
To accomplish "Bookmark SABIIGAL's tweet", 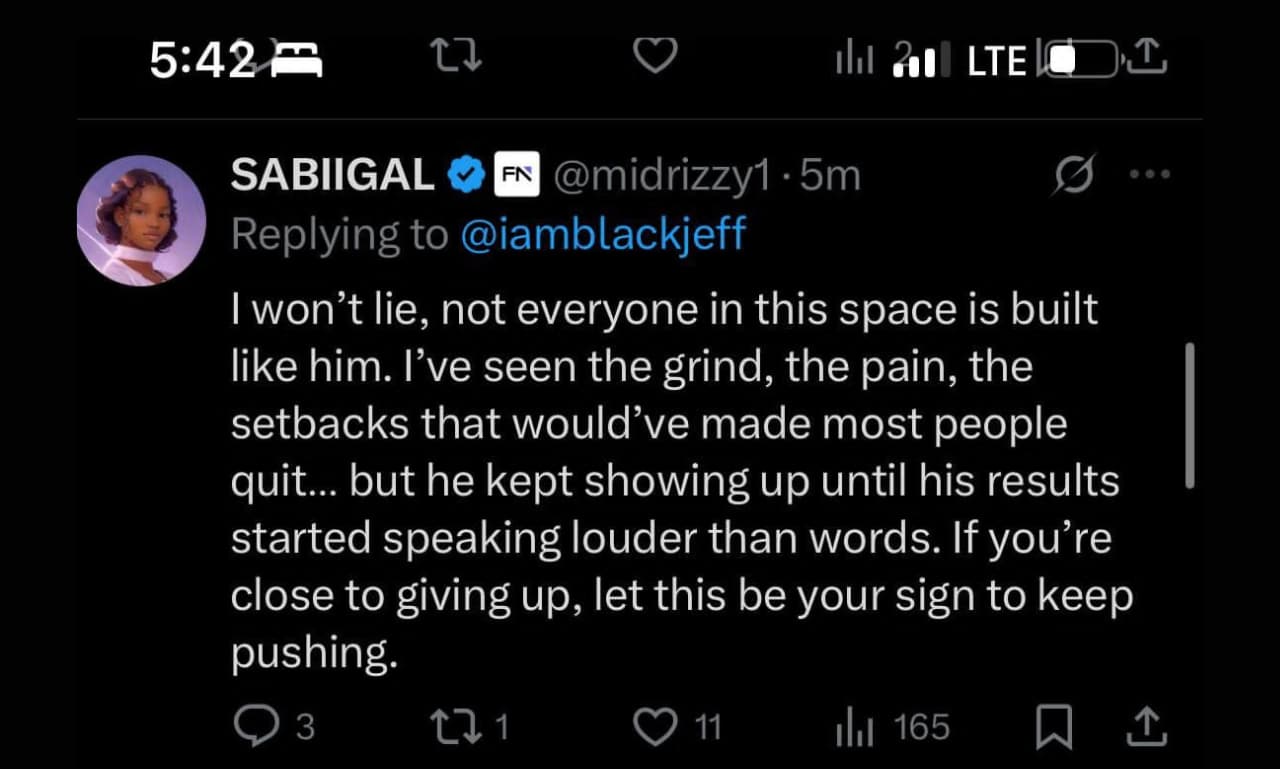I will click(x=1053, y=728).
